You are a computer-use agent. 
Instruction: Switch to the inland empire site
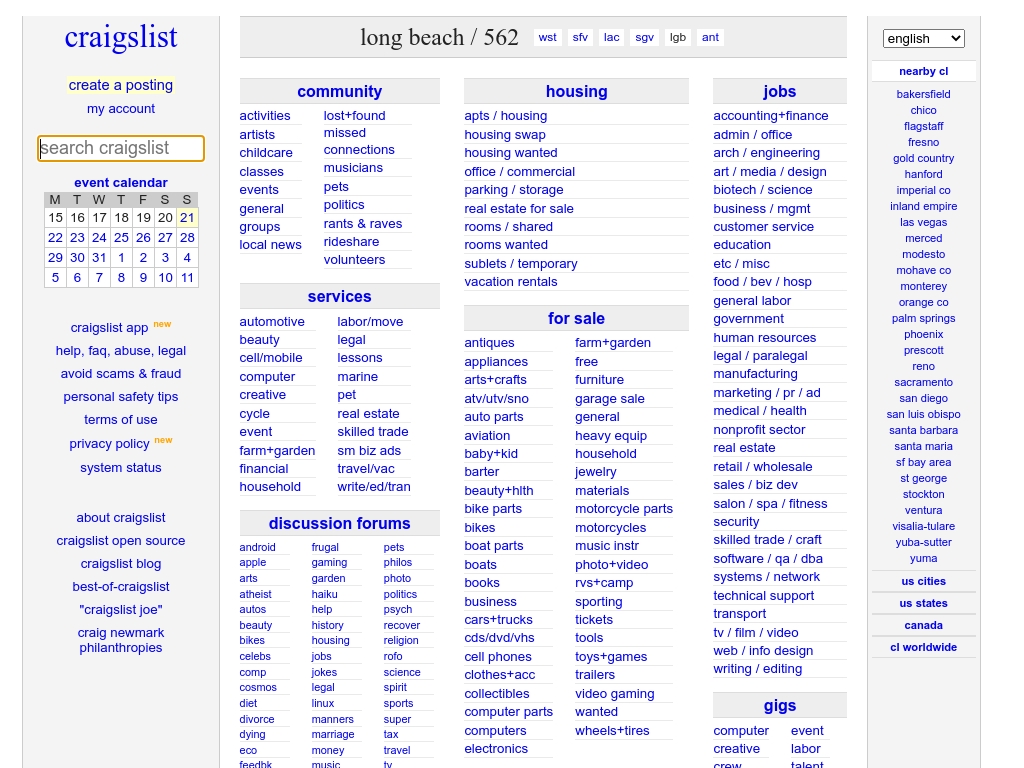tap(923, 206)
